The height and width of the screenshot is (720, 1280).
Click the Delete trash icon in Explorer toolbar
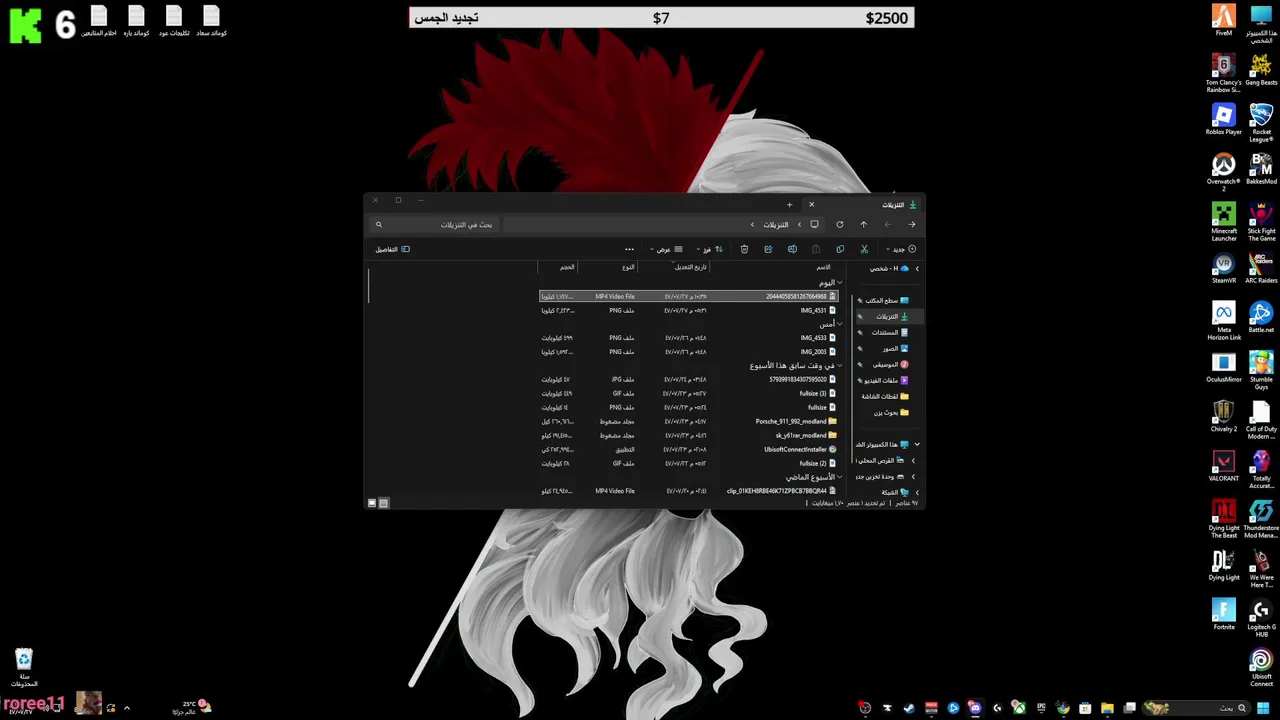point(744,249)
